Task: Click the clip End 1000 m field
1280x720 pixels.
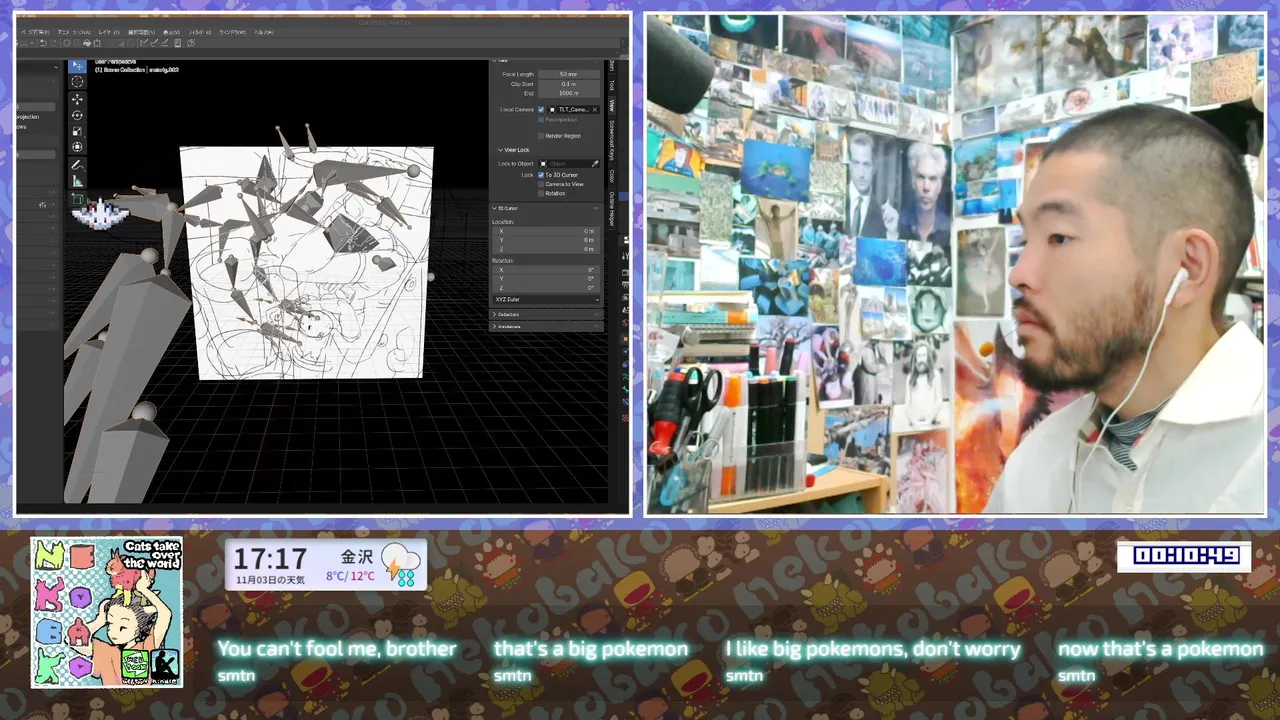Action: [569, 93]
